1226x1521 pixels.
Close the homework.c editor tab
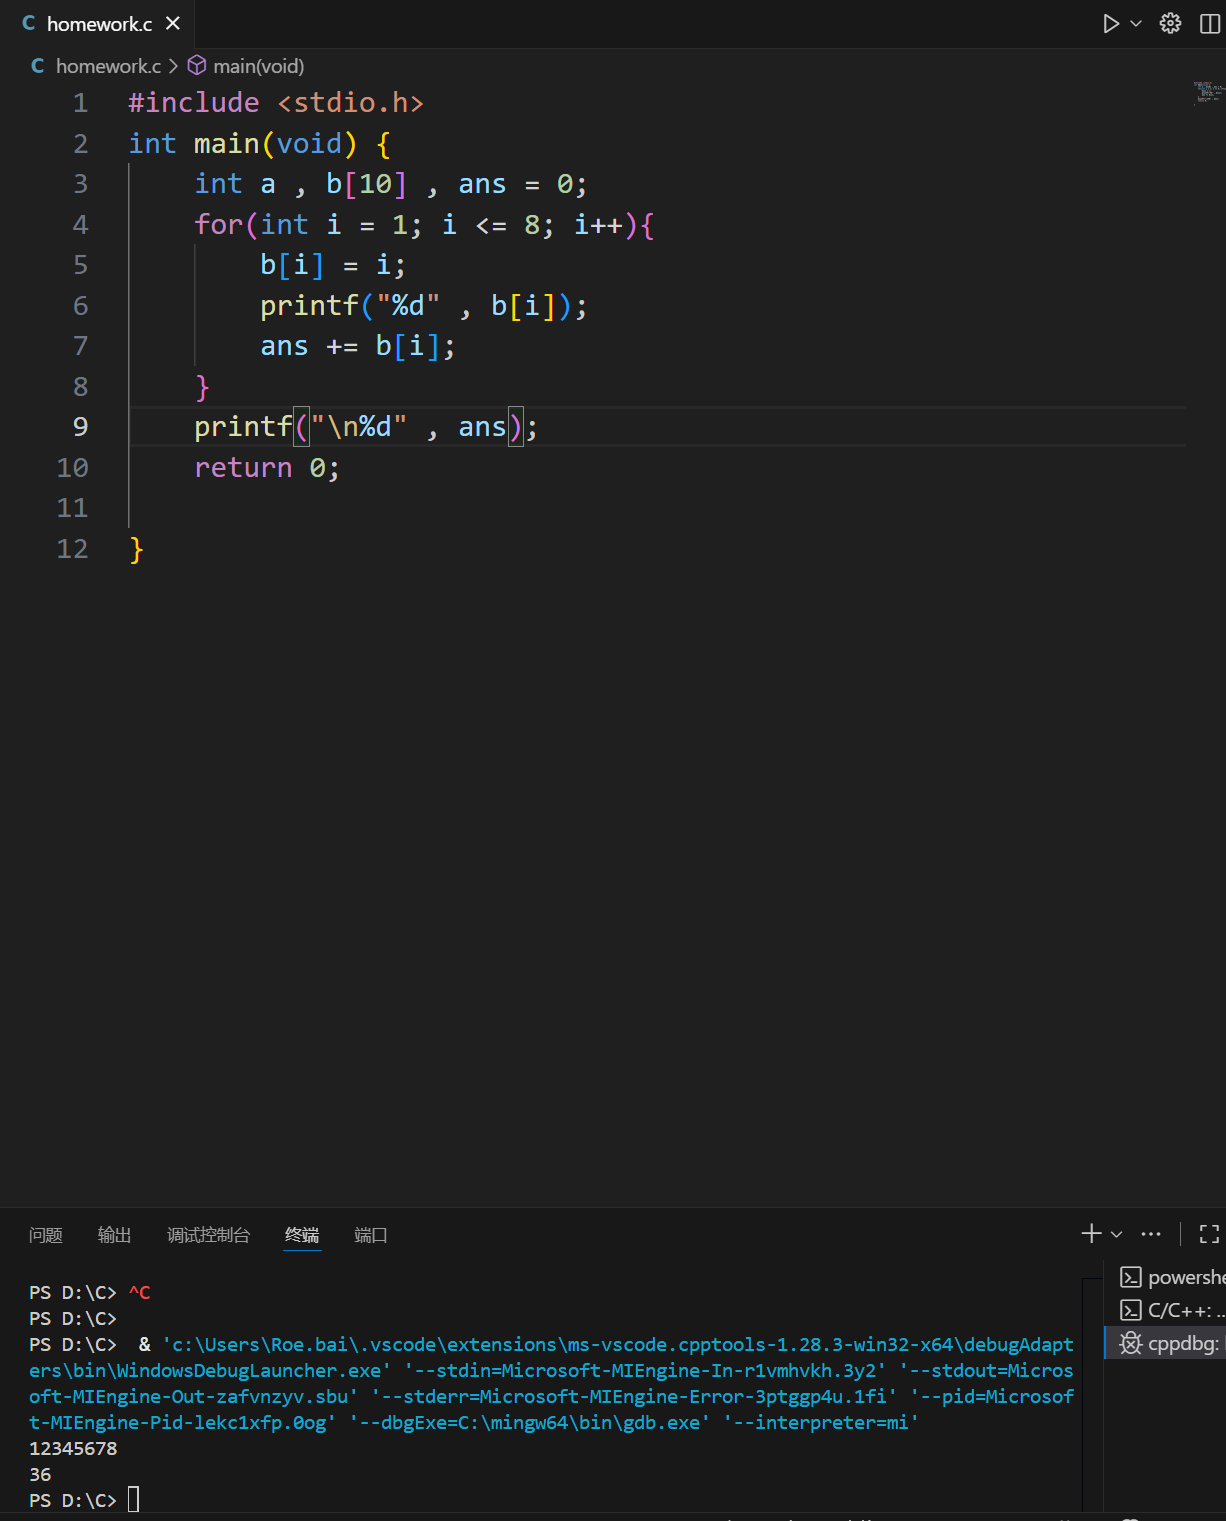point(173,23)
